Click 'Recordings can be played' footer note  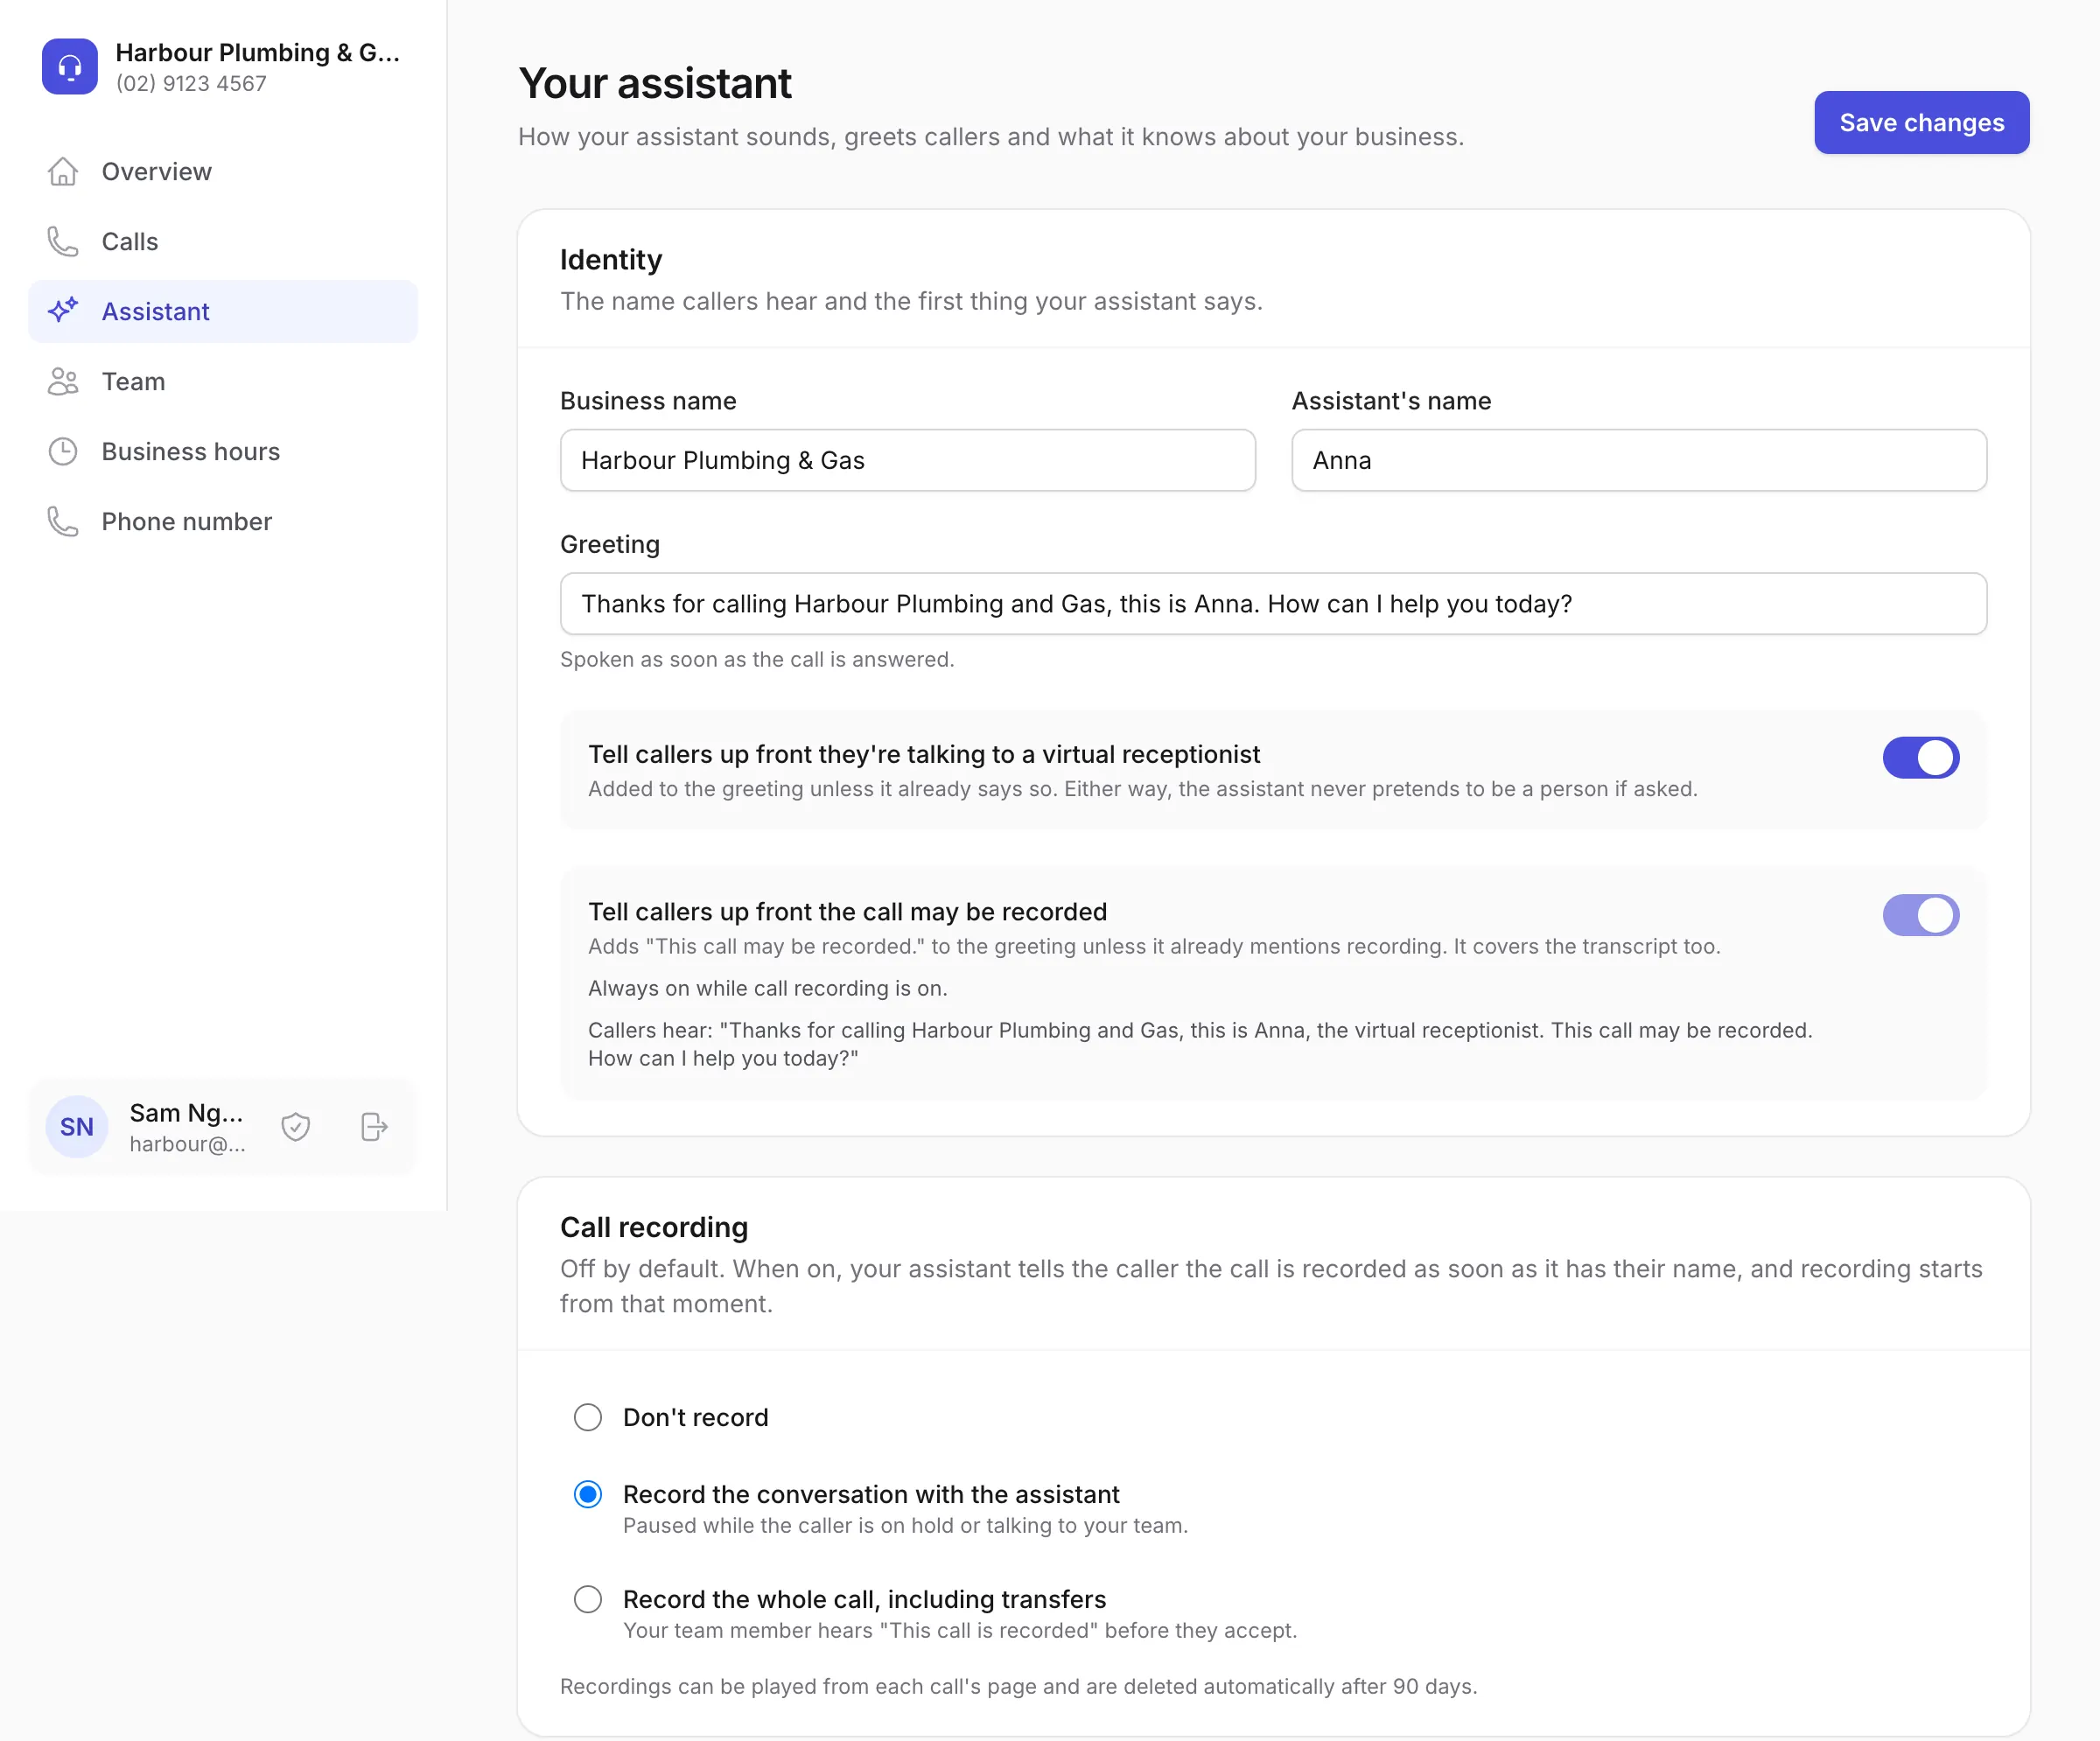click(1018, 1687)
